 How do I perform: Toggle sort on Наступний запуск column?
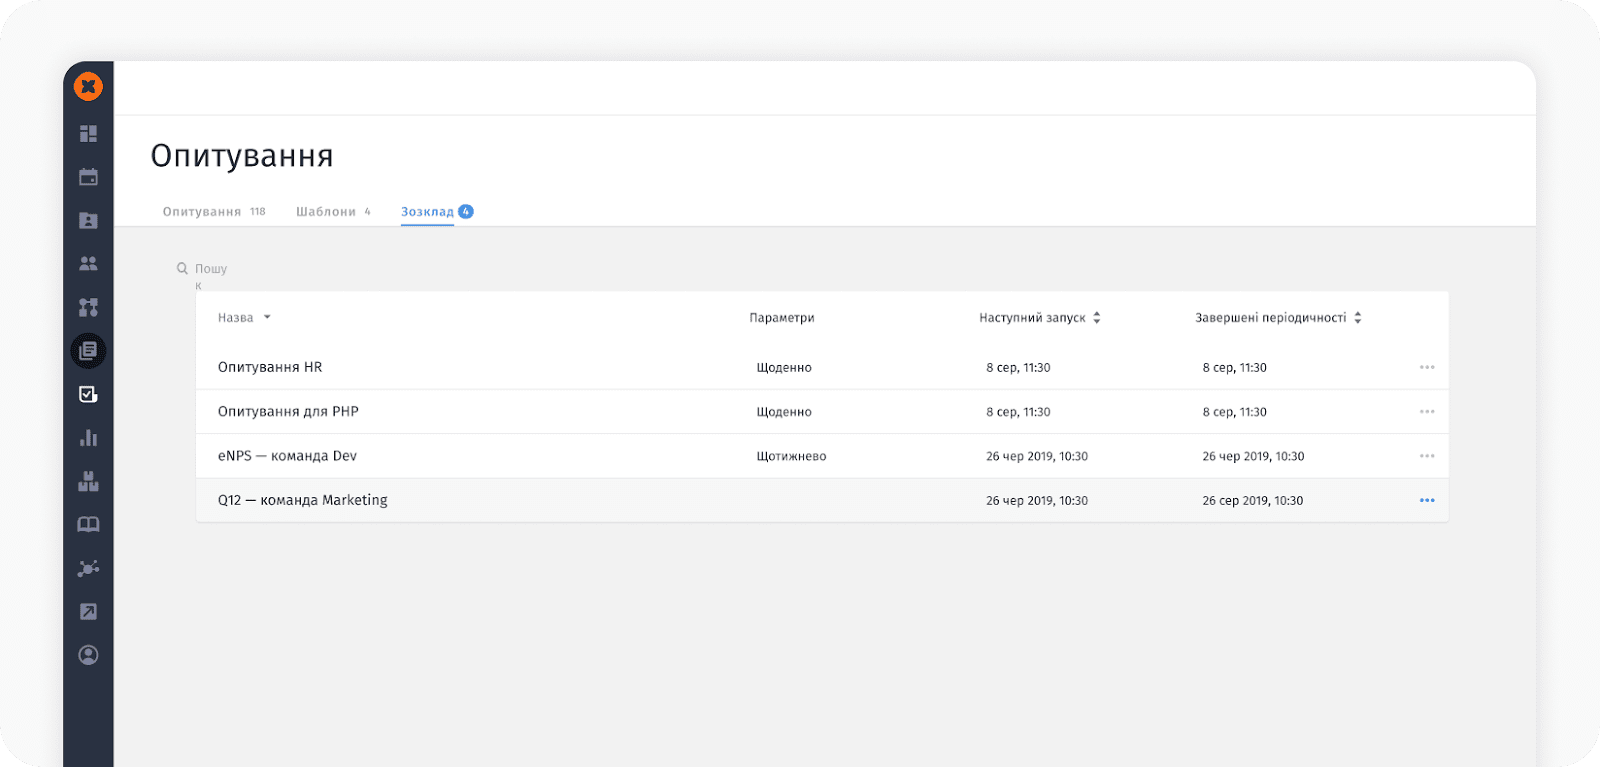click(x=1096, y=318)
